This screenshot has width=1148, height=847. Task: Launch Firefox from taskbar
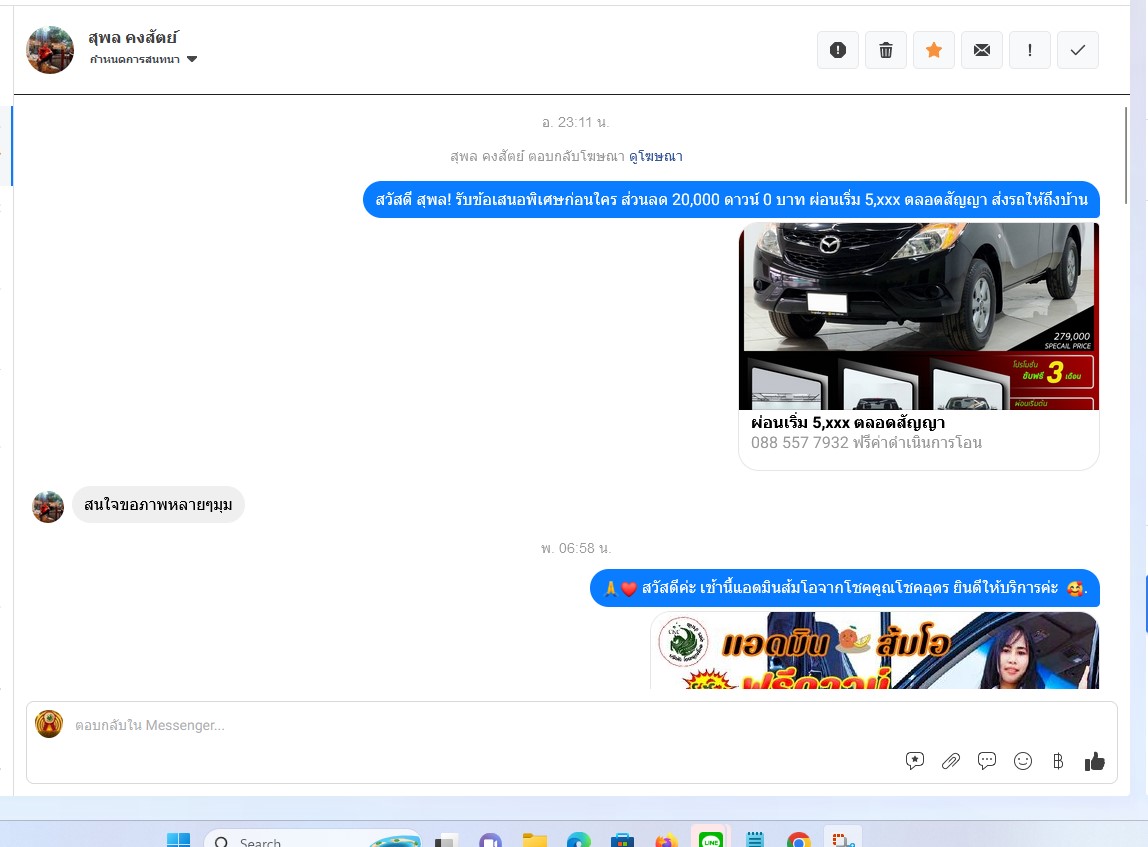(667, 840)
